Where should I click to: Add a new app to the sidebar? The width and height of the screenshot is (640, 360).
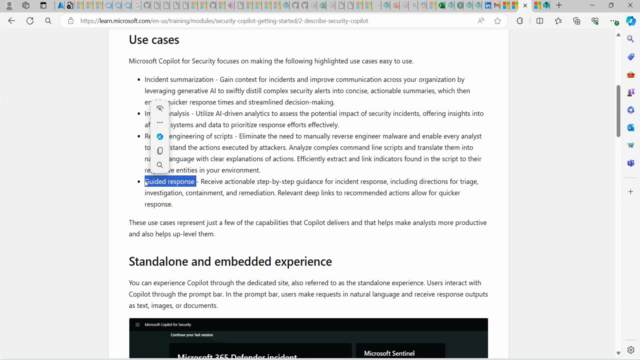click(x=631, y=191)
